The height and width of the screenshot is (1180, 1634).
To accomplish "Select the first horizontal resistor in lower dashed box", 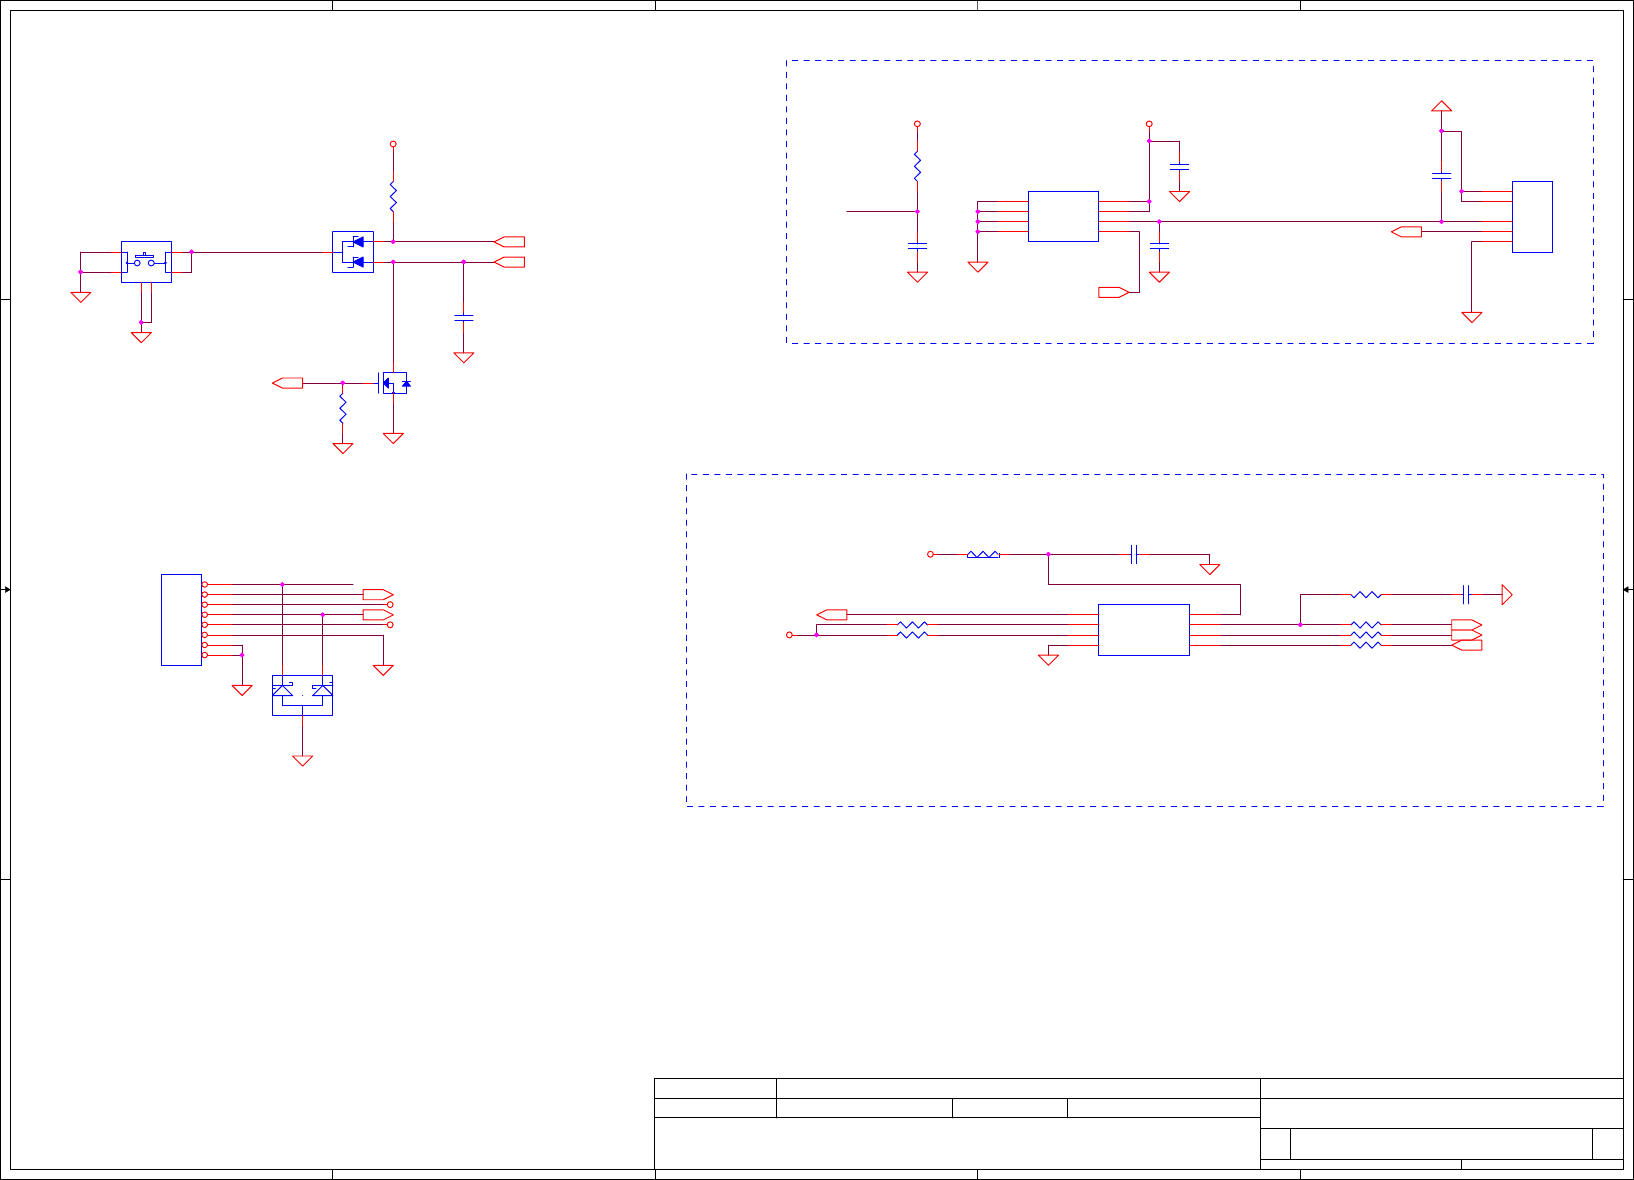I will pos(983,554).
